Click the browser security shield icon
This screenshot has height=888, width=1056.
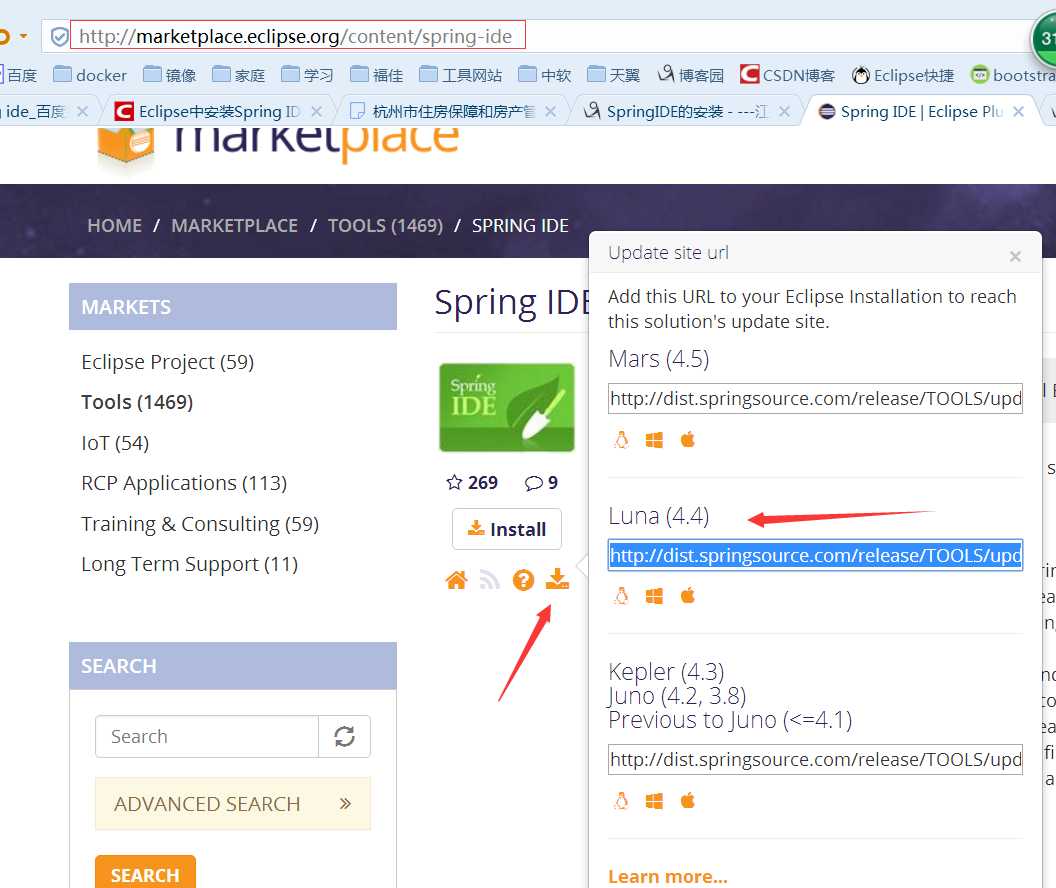click(x=59, y=36)
